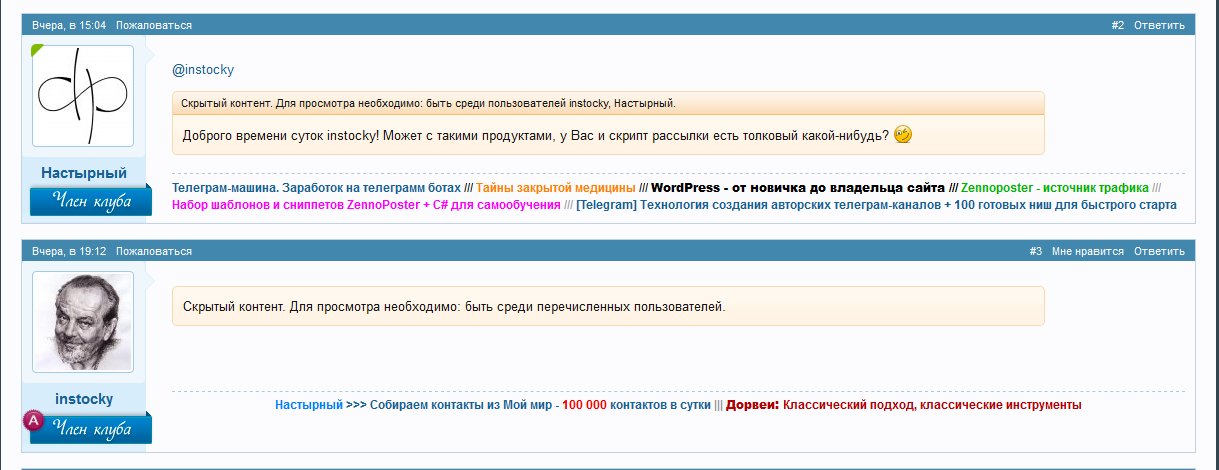Viewport: 1219px width, 470px height.
Task: Click the winking smiley emoticon
Action: (903, 134)
